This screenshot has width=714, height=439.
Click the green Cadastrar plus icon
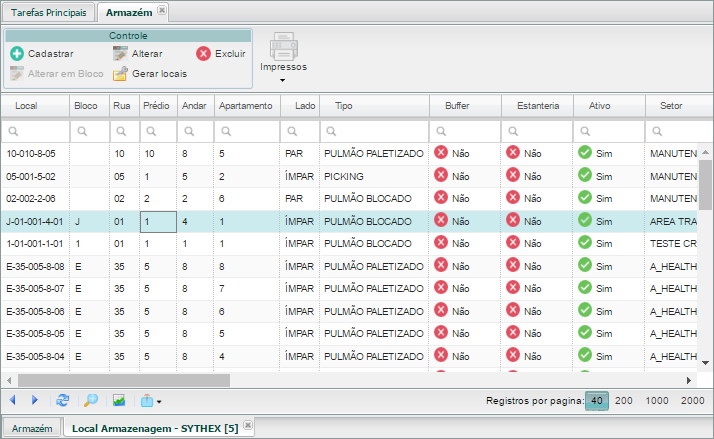click(17, 54)
